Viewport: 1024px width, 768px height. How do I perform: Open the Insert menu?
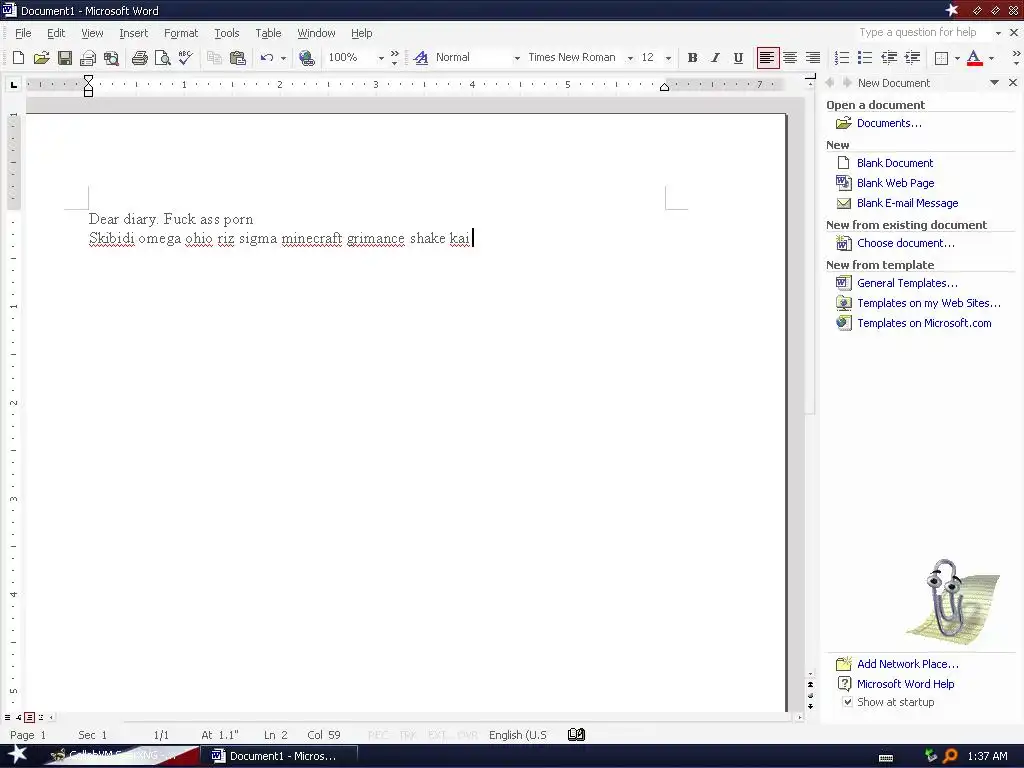(x=133, y=33)
